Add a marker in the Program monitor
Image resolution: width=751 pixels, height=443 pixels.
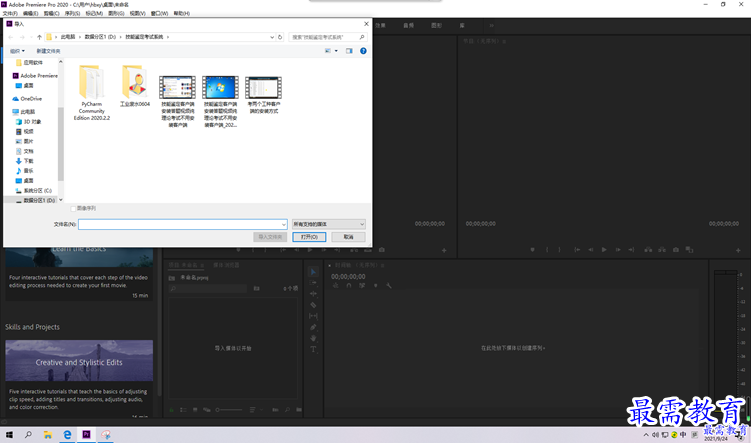[532, 250]
